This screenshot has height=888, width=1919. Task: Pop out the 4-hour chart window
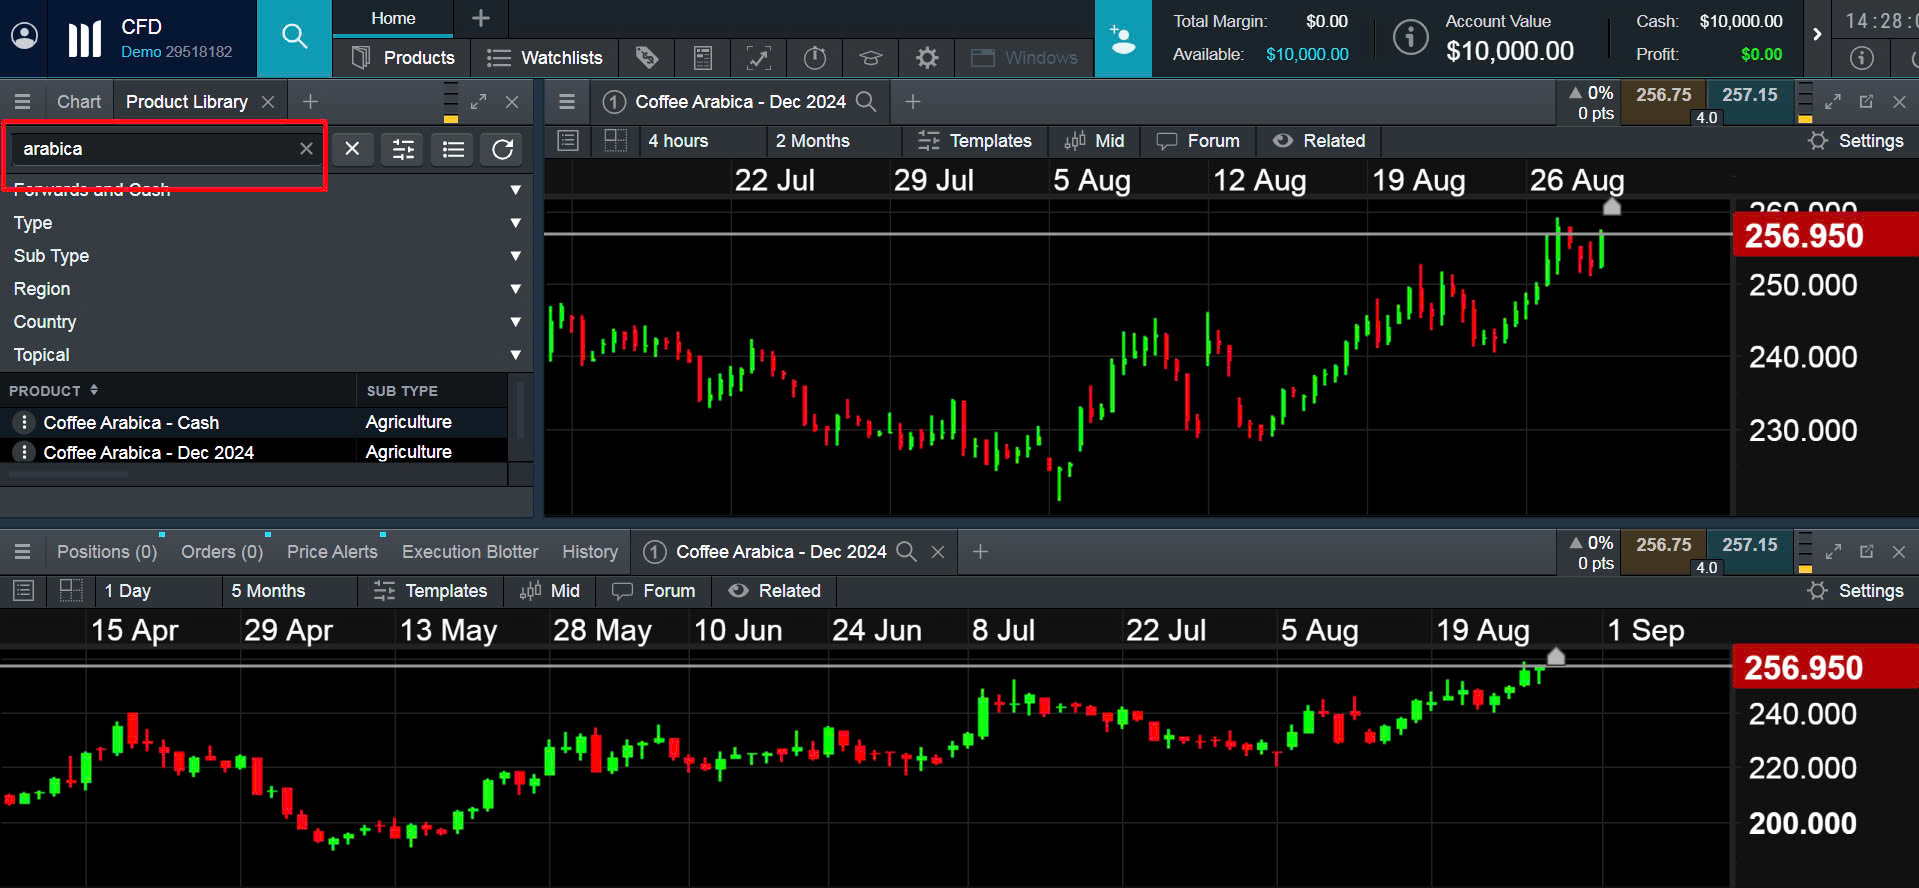pyautogui.click(x=1866, y=102)
